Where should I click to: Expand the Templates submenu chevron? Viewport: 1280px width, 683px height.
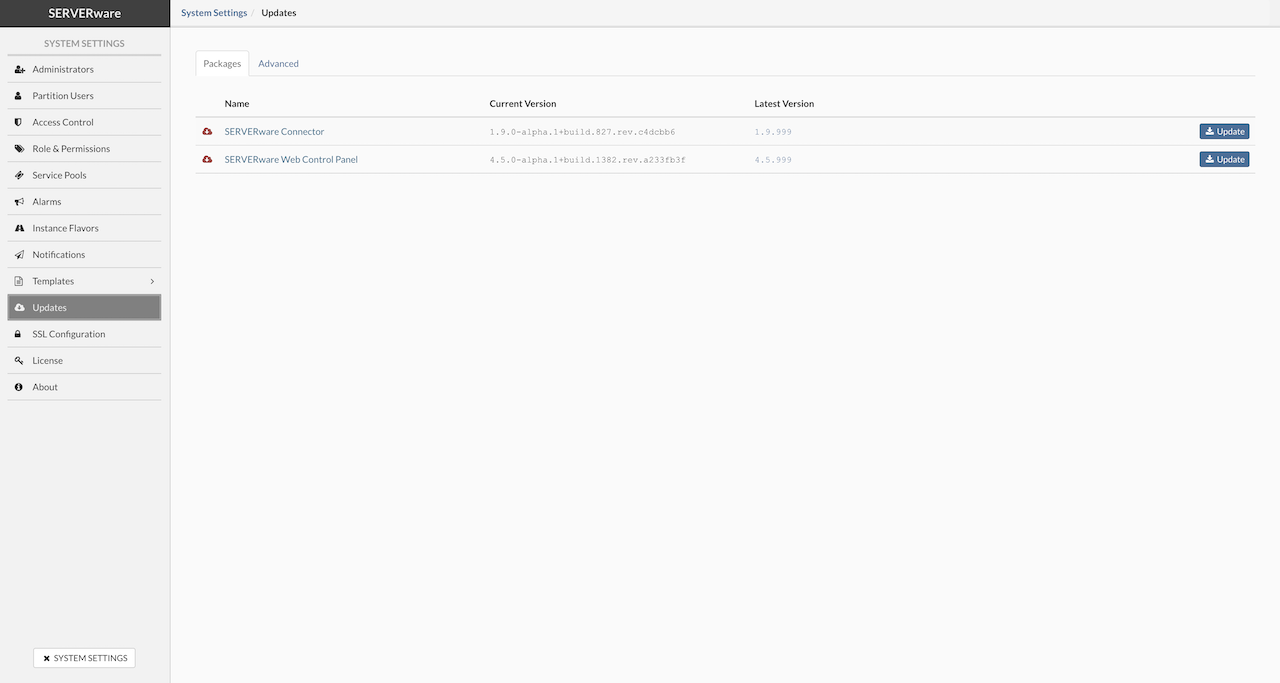(x=152, y=282)
